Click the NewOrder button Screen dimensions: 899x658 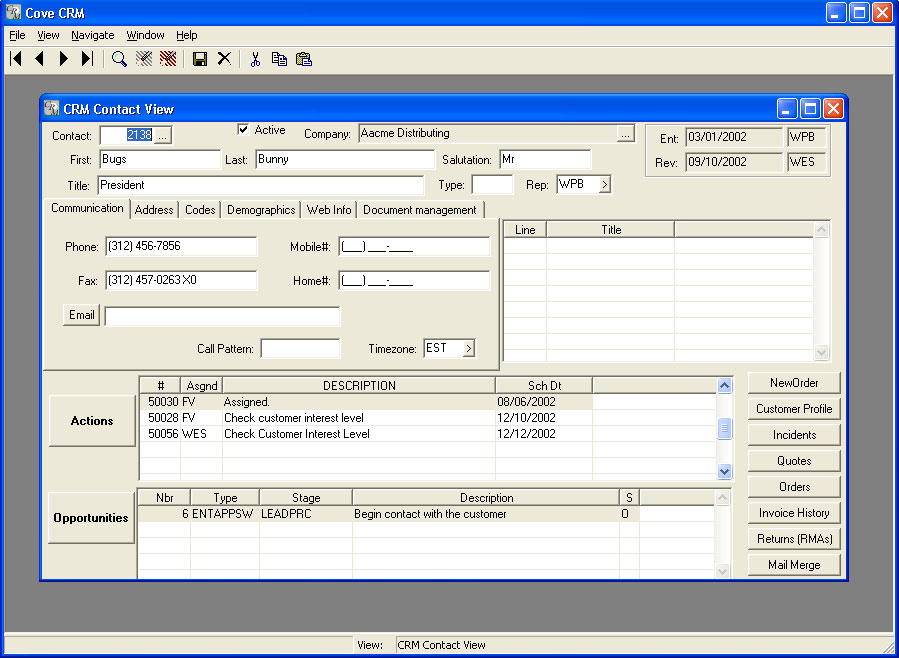[794, 383]
